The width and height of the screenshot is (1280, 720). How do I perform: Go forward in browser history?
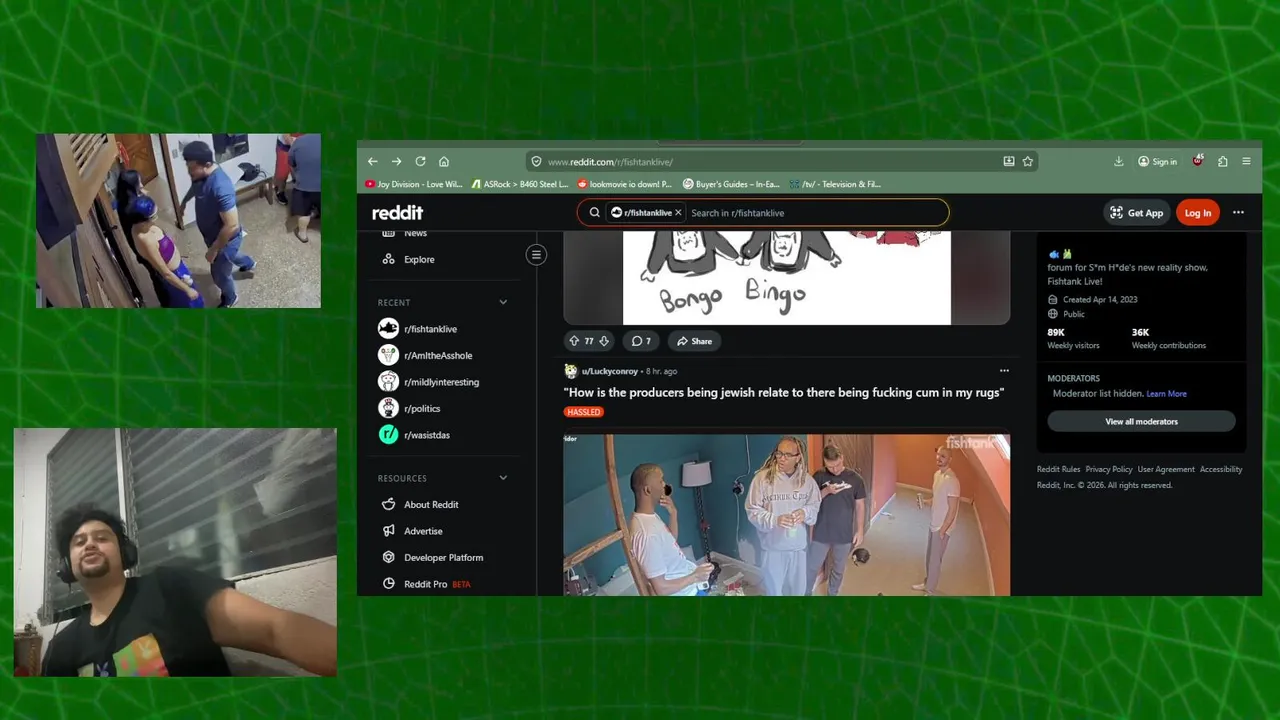[396, 161]
